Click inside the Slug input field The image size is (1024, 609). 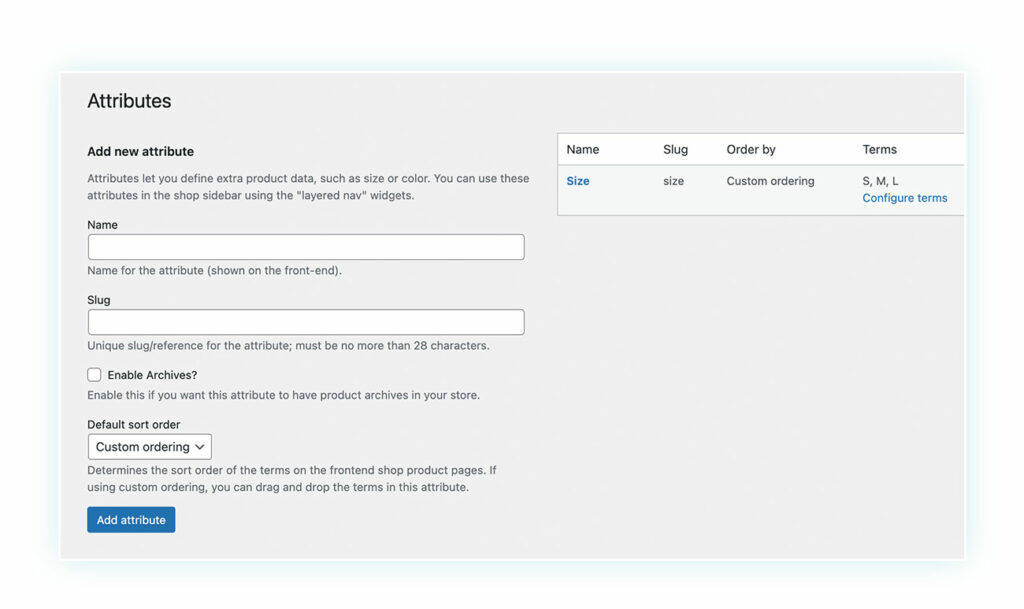click(x=305, y=321)
